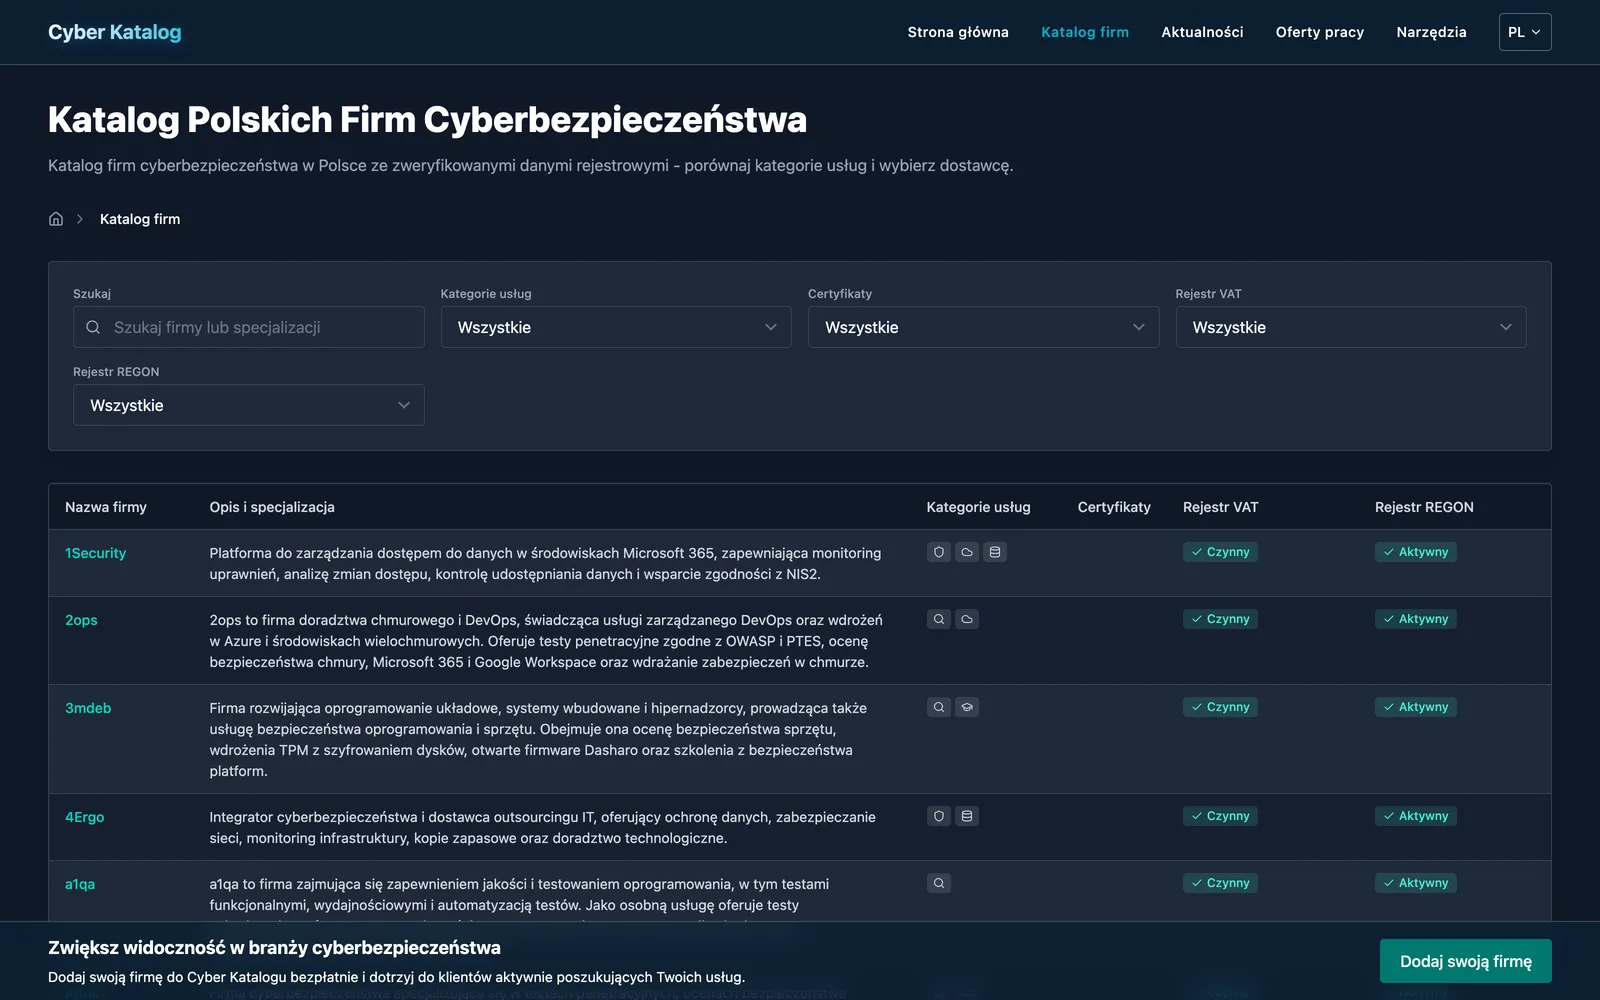Click the Czynny badge in 4Ergo row
Screen dimensions: 1600x1000
[x=1220, y=816]
